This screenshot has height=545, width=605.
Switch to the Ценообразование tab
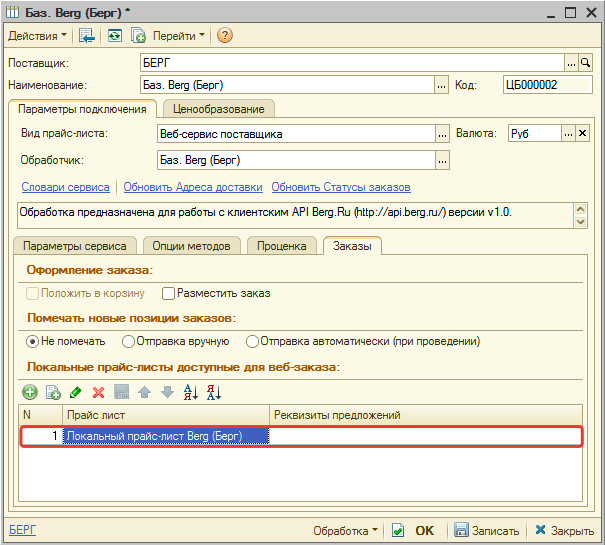[x=219, y=109]
